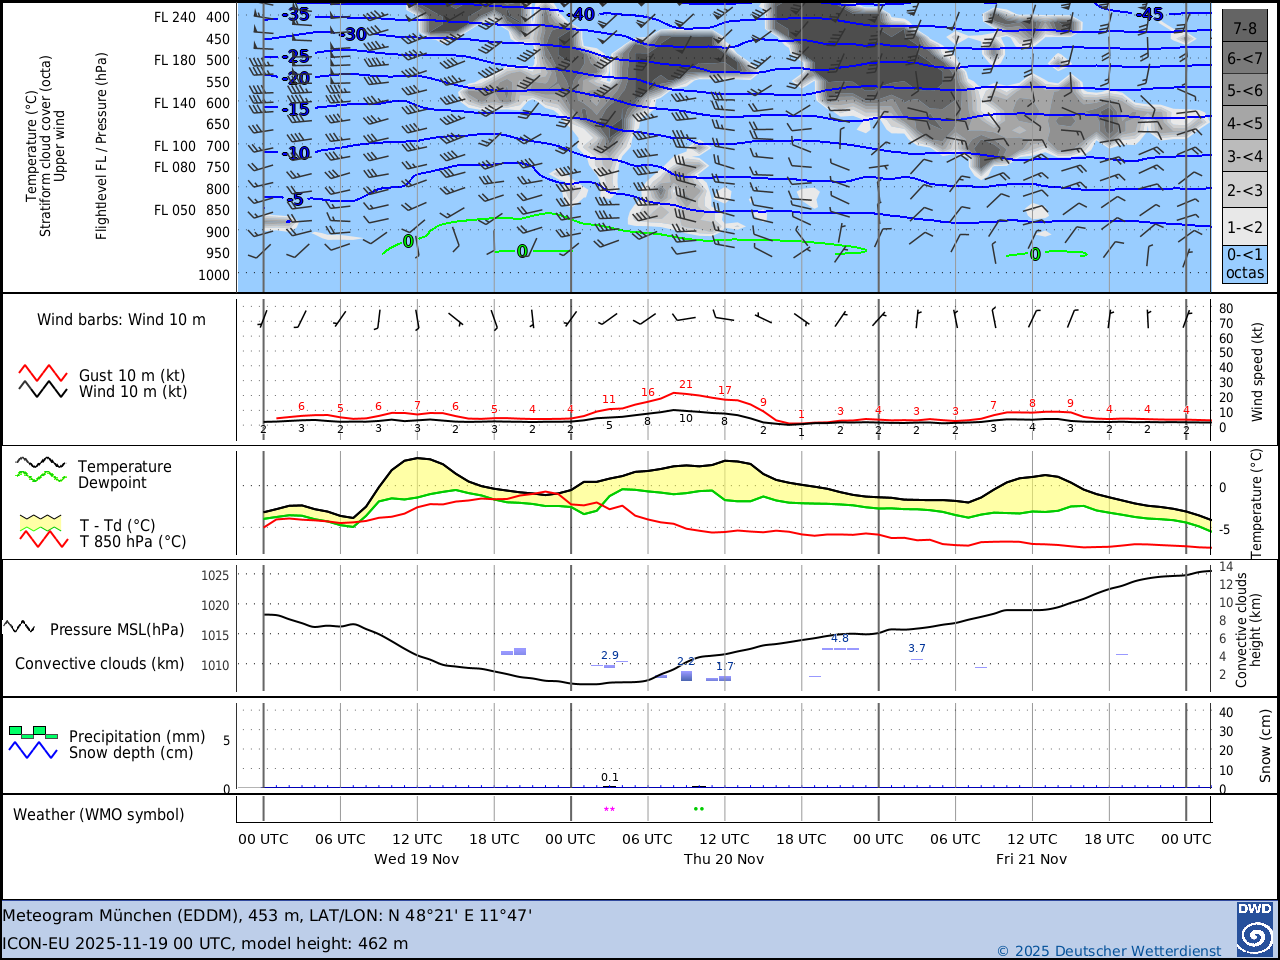Image resolution: width=1280 pixels, height=960 pixels.
Task: Click the 'Dewpoint' legend label
Action: point(112,483)
